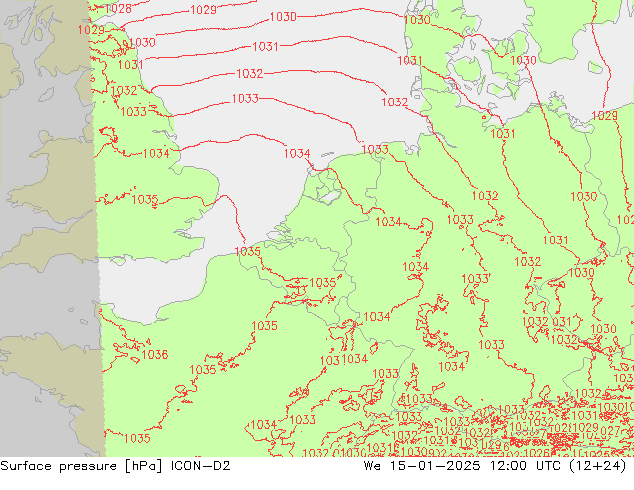Click the "1036" isobar label over northwestern France

(x=155, y=355)
